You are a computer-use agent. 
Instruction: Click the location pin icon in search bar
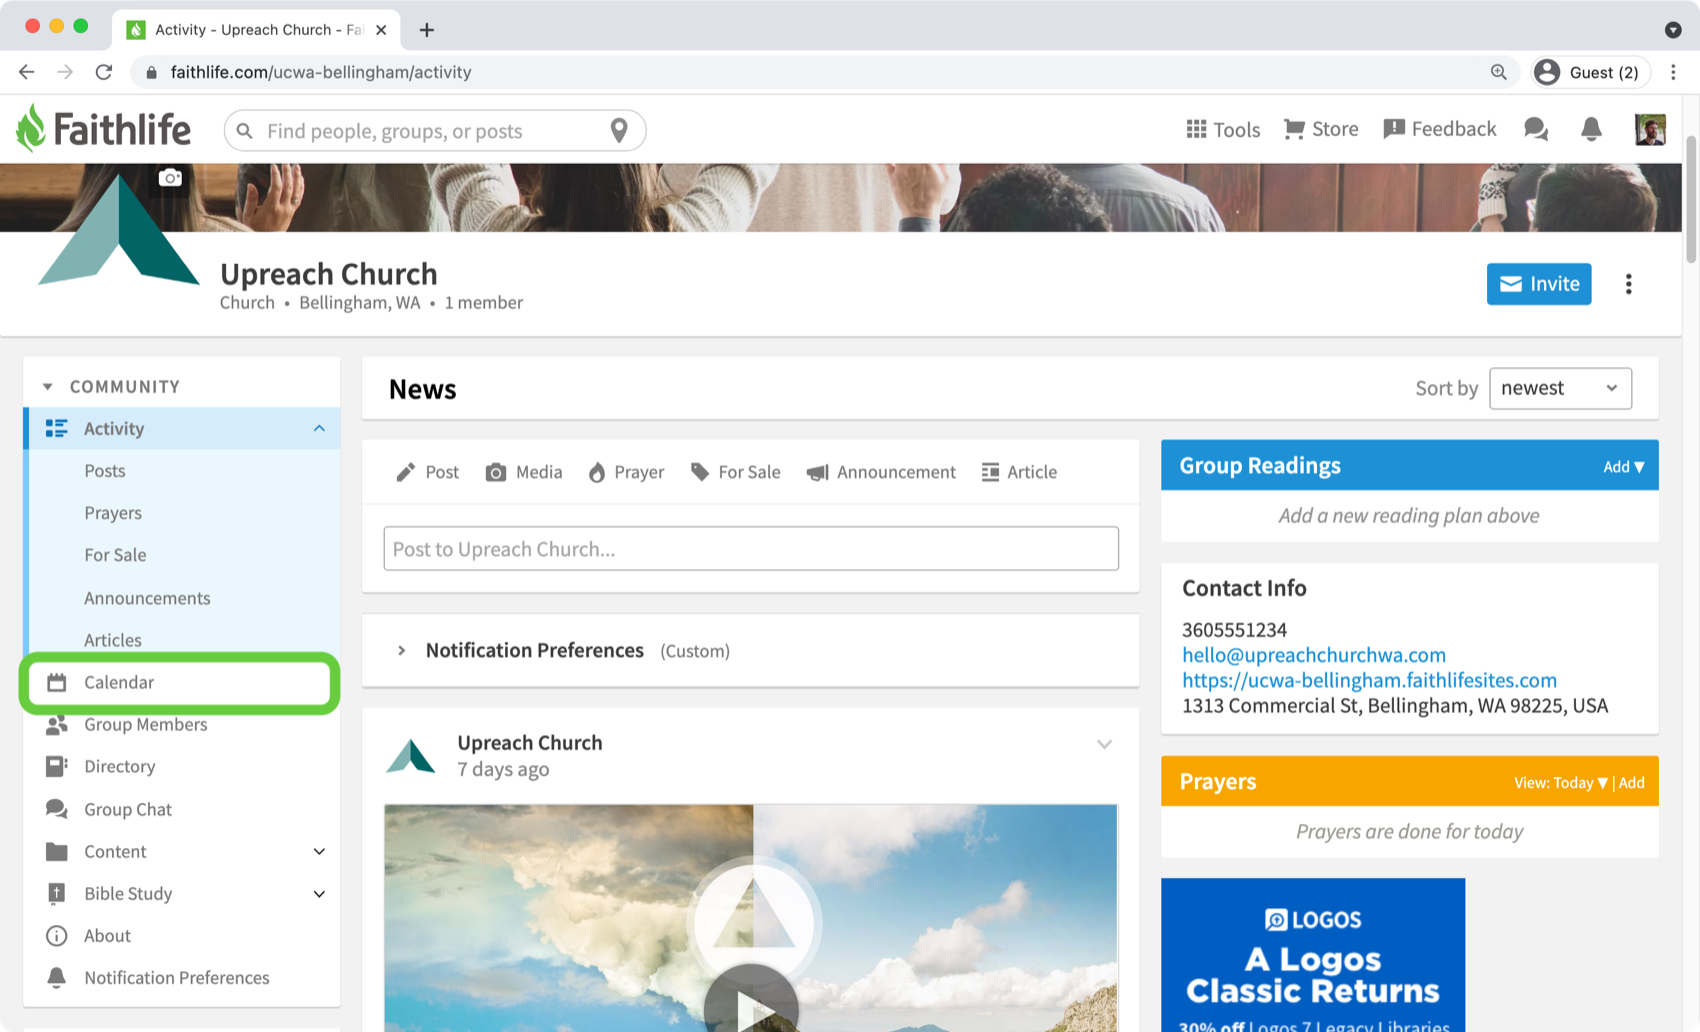click(x=619, y=131)
